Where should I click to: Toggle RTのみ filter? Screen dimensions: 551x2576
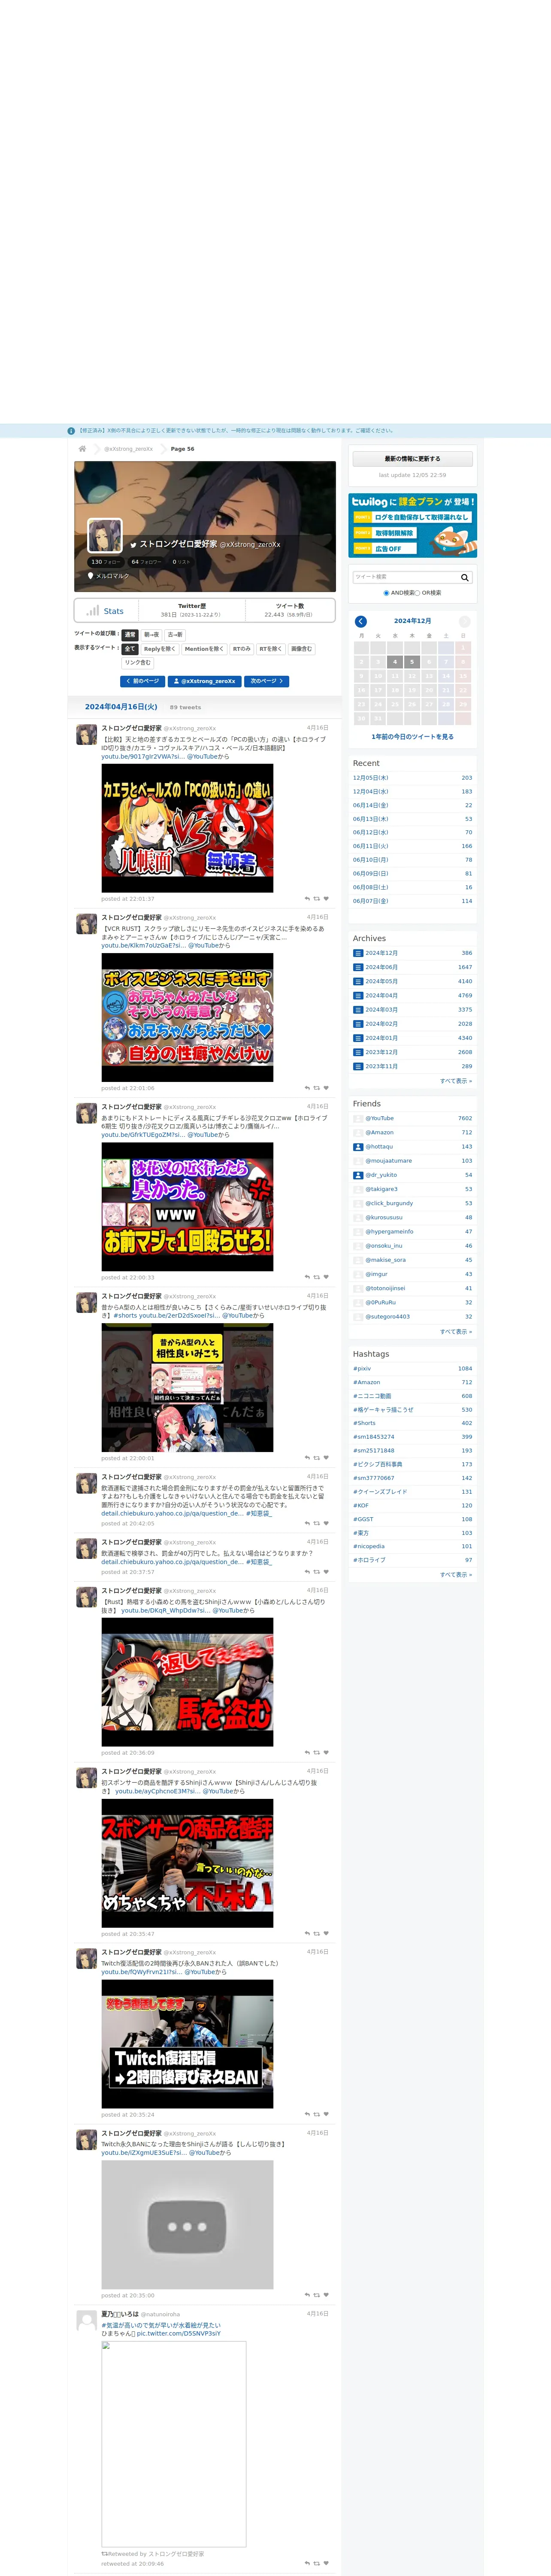click(242, 649)
